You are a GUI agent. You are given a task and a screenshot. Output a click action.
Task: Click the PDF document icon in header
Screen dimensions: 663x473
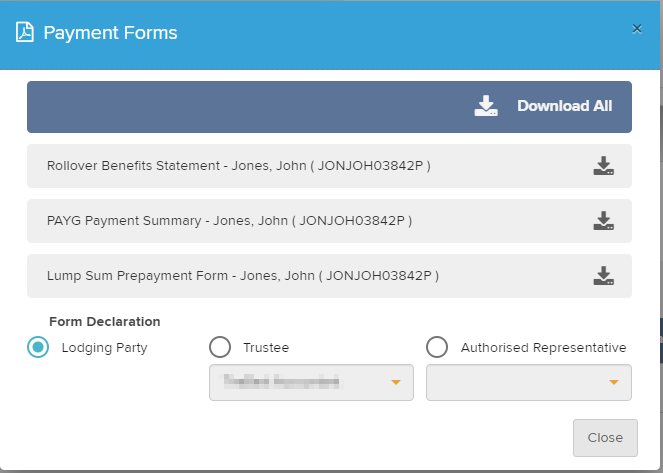25,33
